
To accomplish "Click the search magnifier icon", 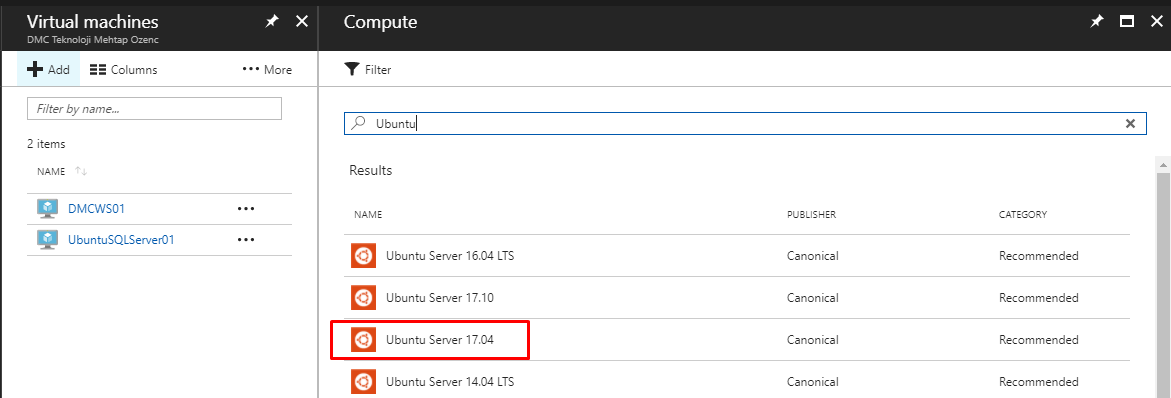I will [x=359, y=123].
